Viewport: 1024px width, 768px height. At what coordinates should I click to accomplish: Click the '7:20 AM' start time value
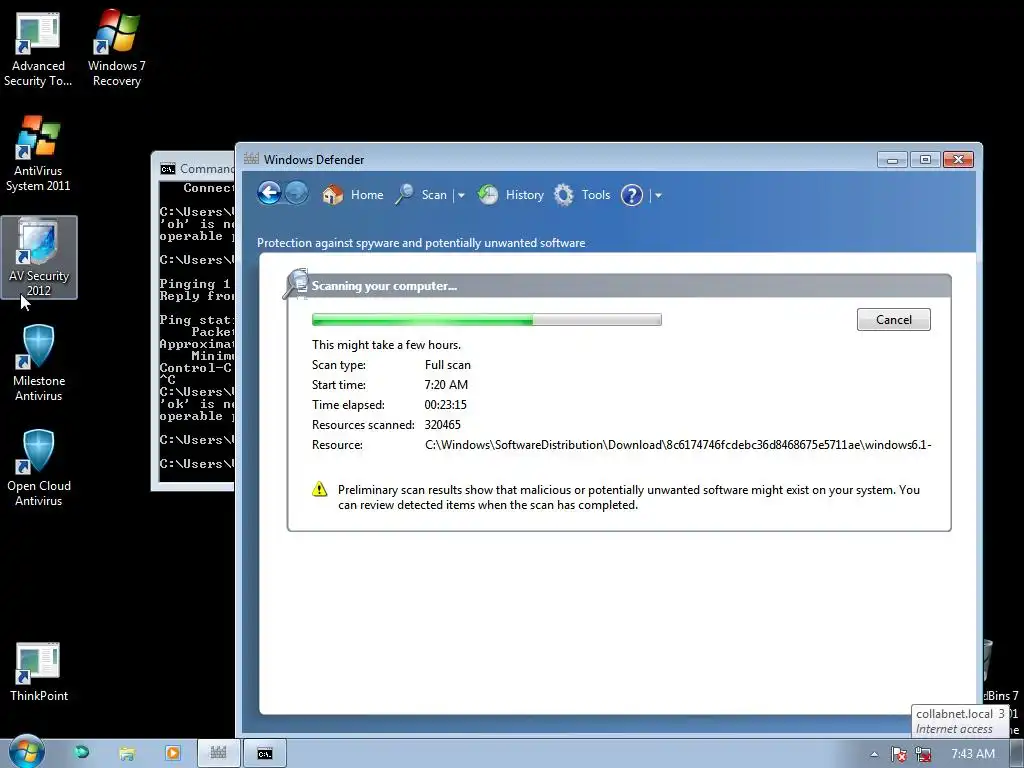[x=446, y=385]
